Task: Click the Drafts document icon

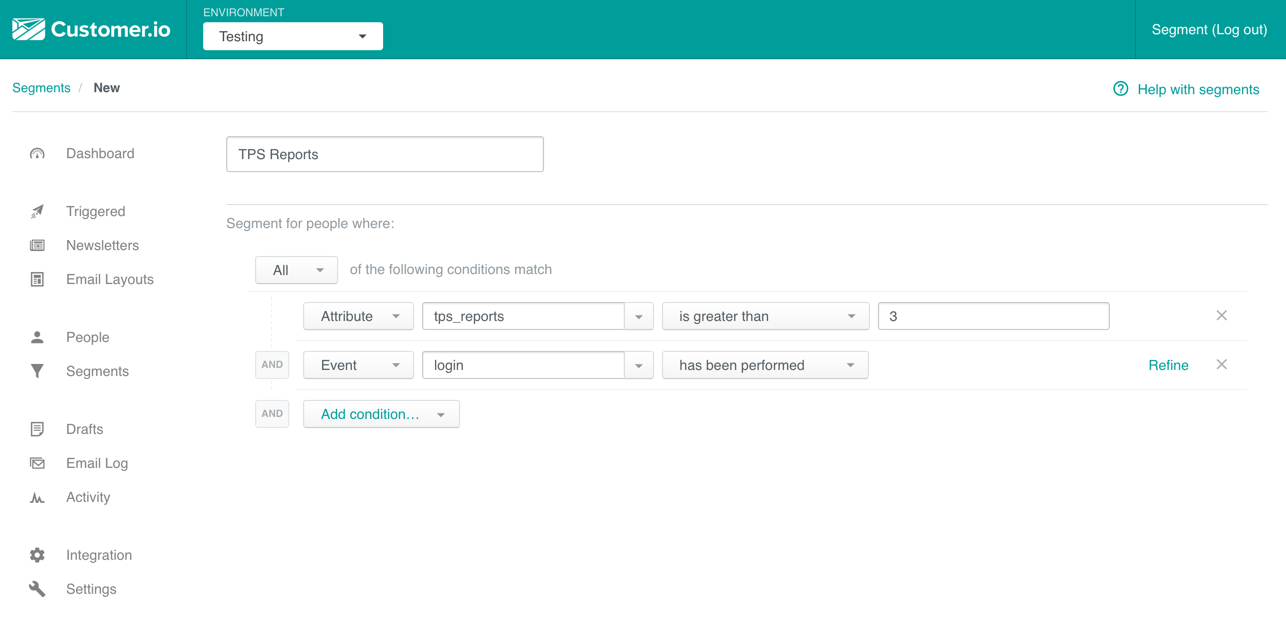Action: [37, 430]
